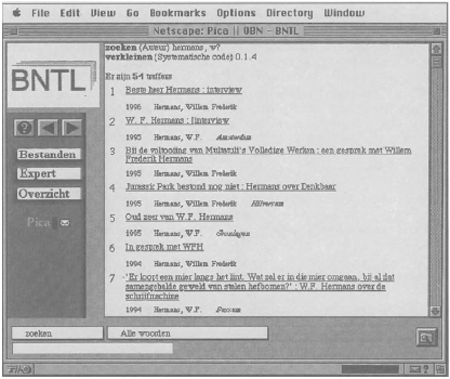
Task: Click the search icon button at bottom right
Action: coord(426,337)
